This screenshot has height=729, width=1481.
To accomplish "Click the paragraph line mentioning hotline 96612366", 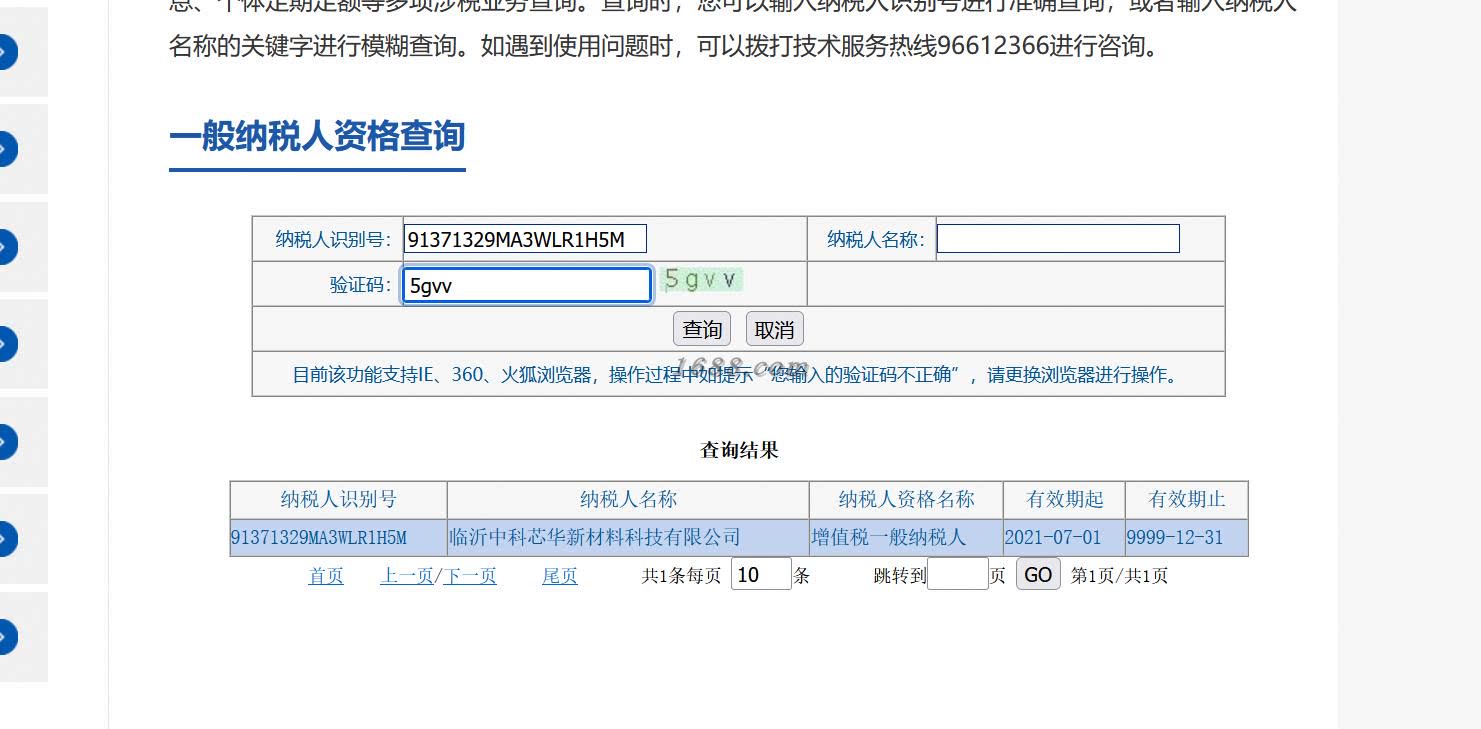I will (665, 45).
